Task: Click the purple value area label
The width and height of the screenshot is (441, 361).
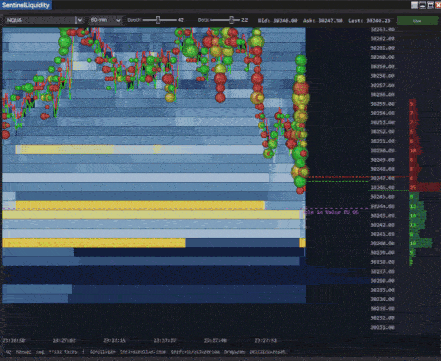Action: click(x=331, y=212)
